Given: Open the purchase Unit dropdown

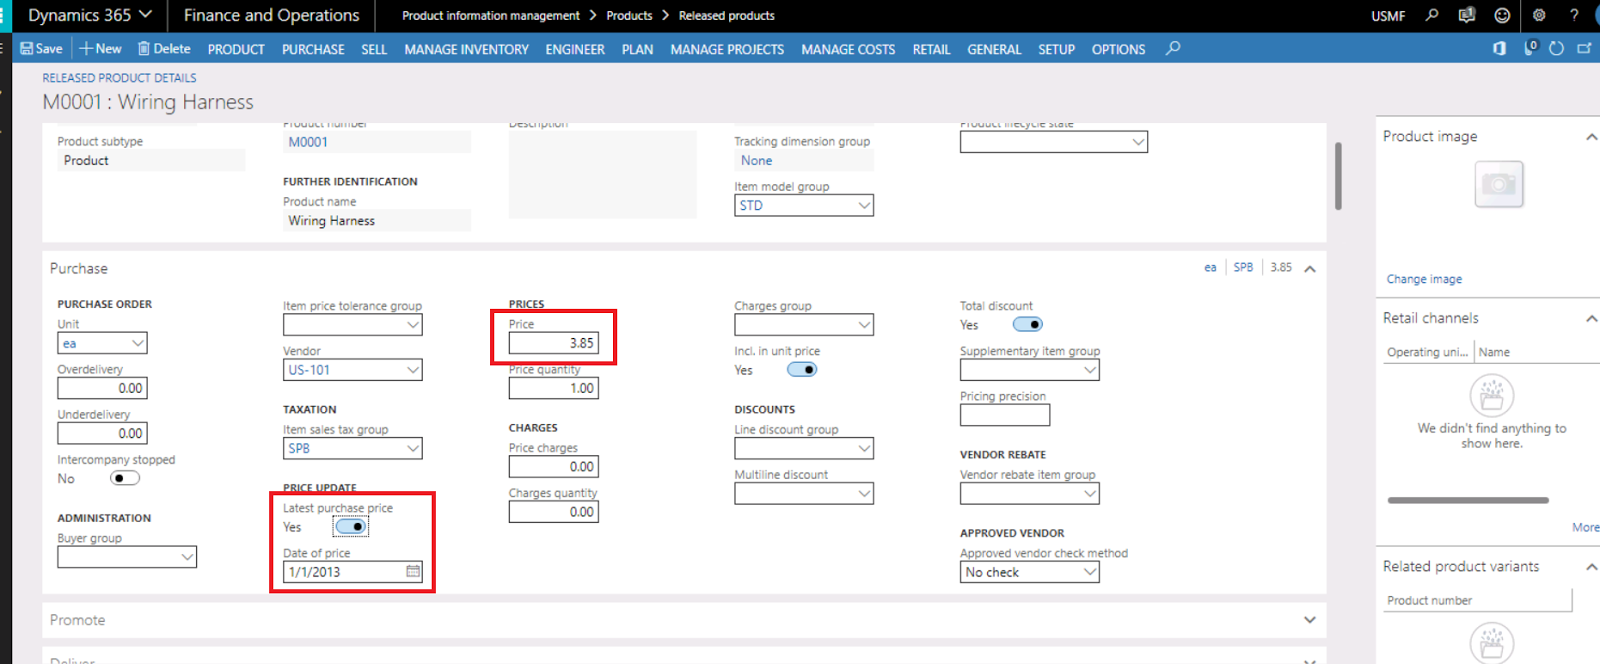Looking at the screenshot, I should 138,343.
